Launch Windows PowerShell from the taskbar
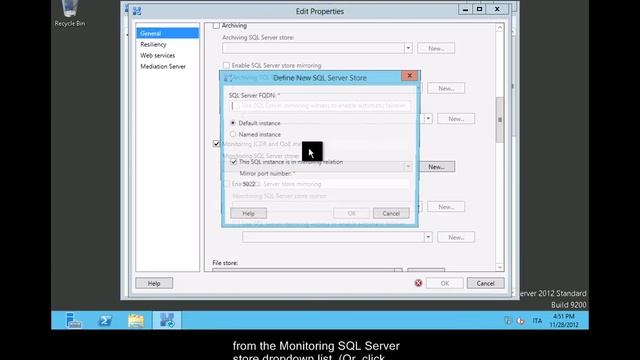640x360 pixels. [x=105, y=321]
